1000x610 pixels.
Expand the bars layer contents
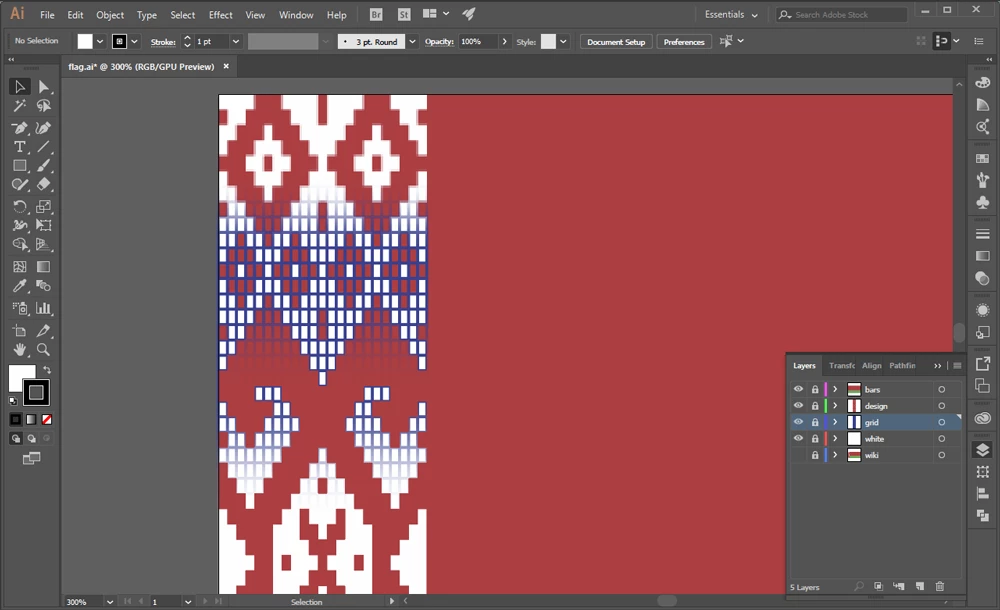(x=835, y=389)
